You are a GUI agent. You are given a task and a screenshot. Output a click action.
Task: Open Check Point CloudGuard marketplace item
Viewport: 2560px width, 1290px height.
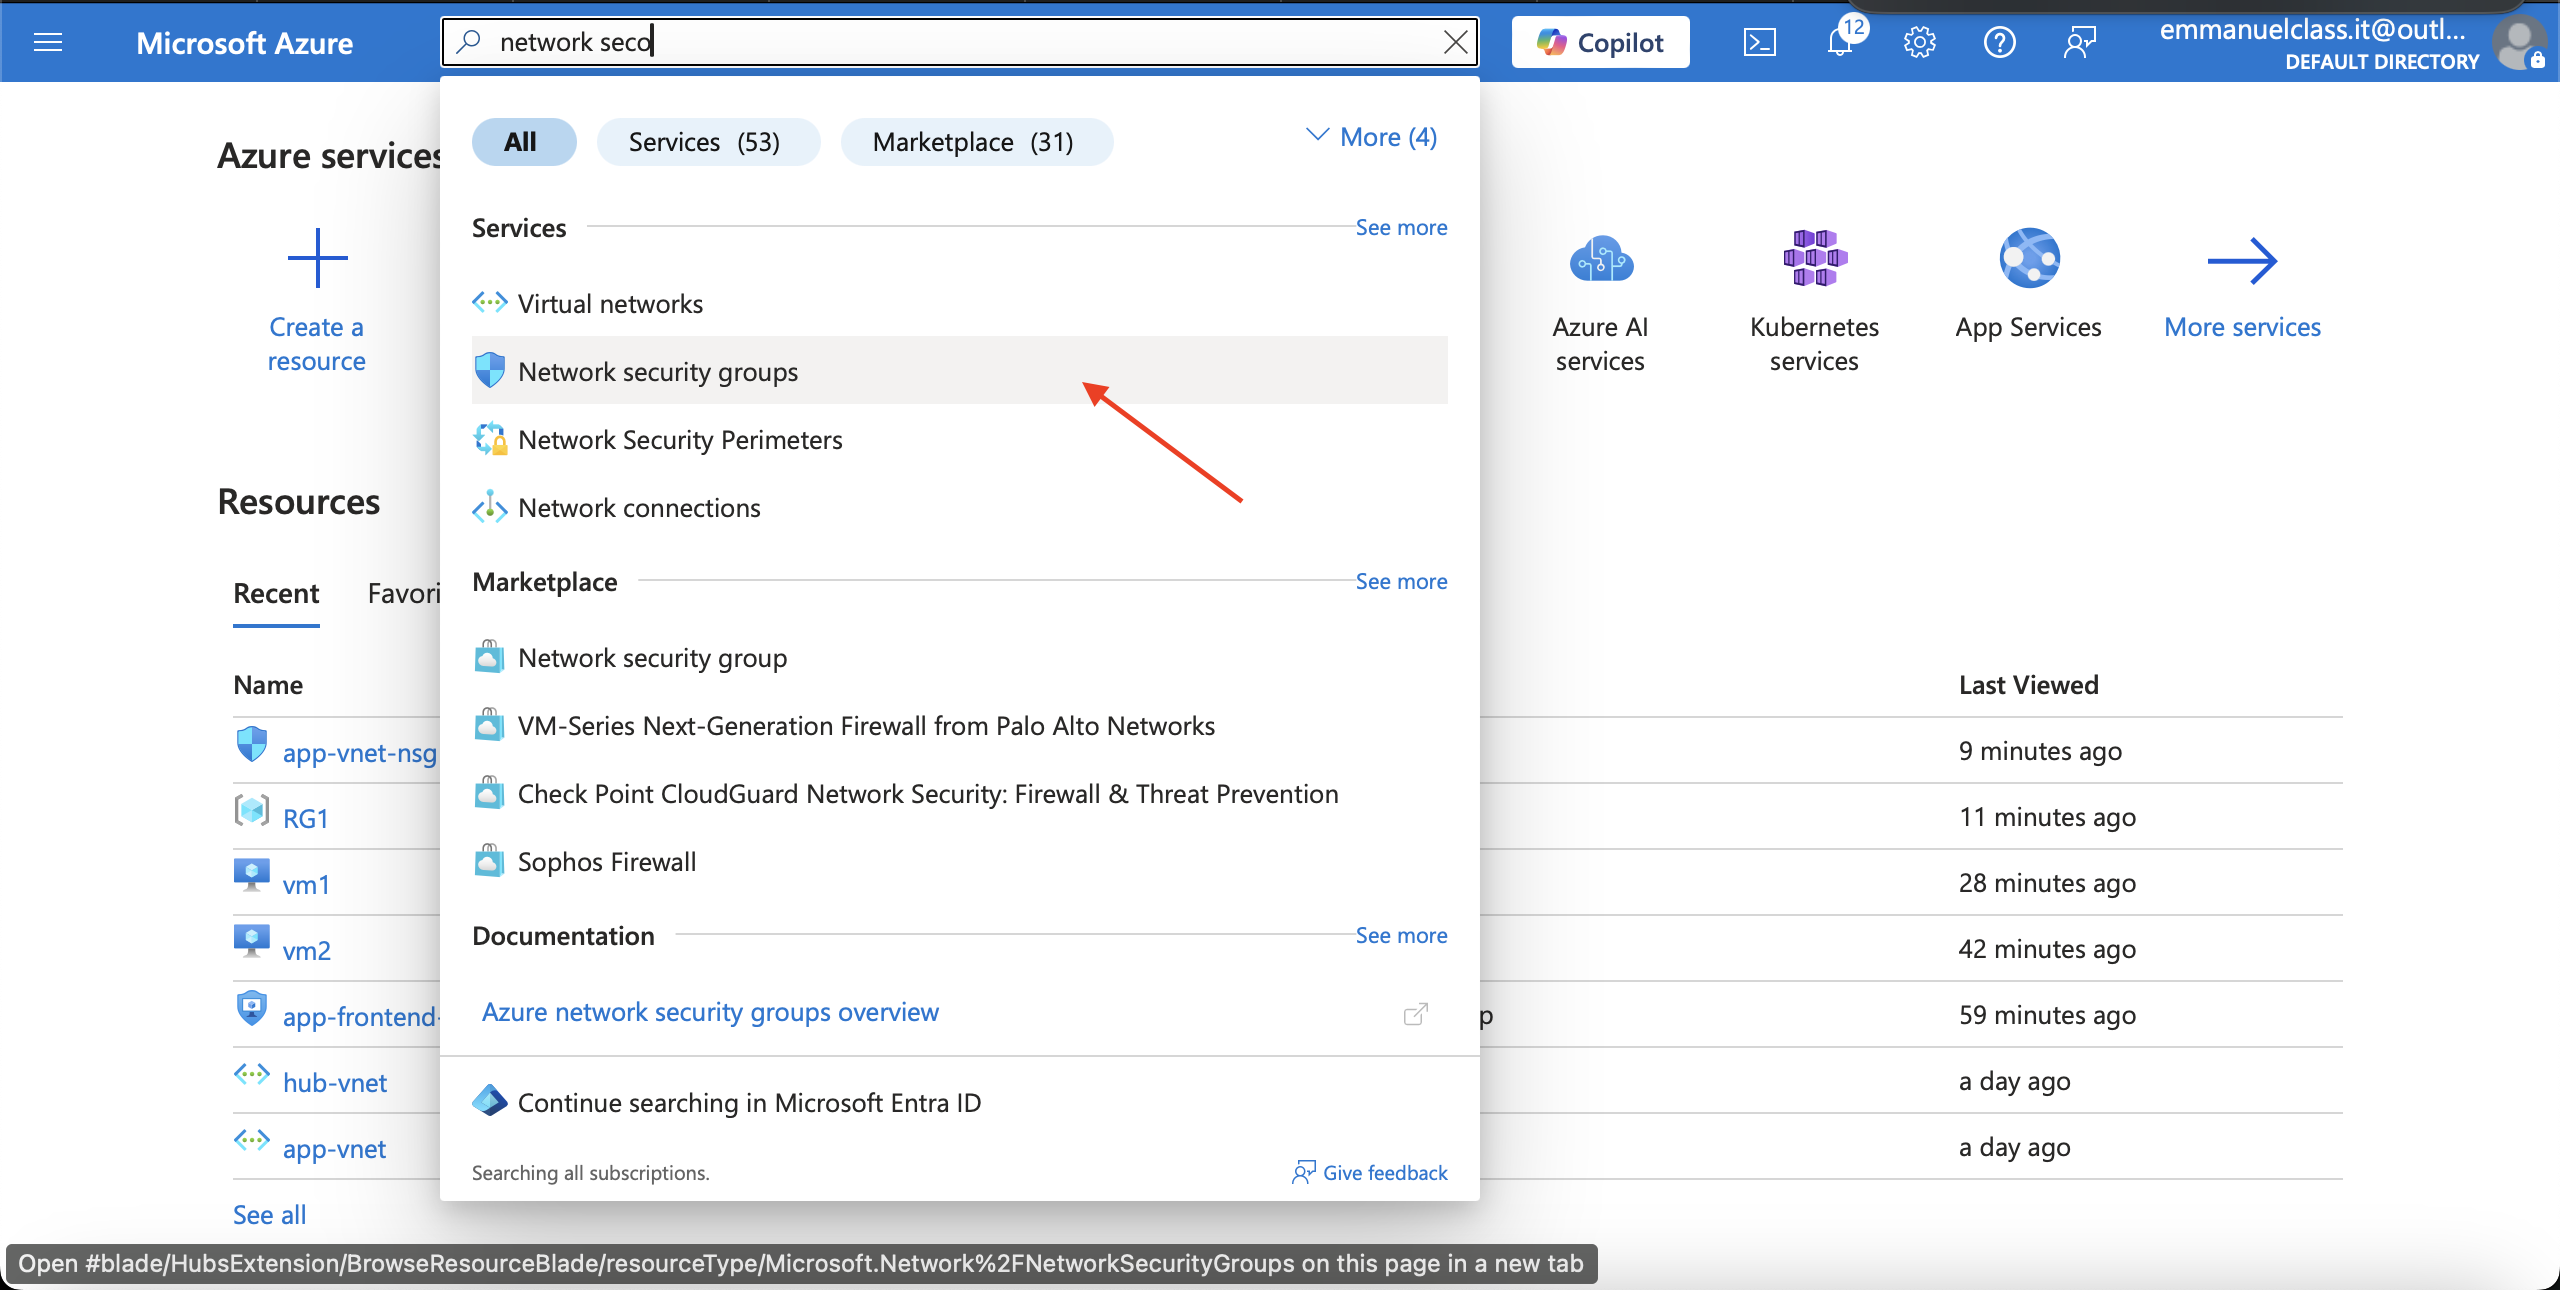coord(959,793)
